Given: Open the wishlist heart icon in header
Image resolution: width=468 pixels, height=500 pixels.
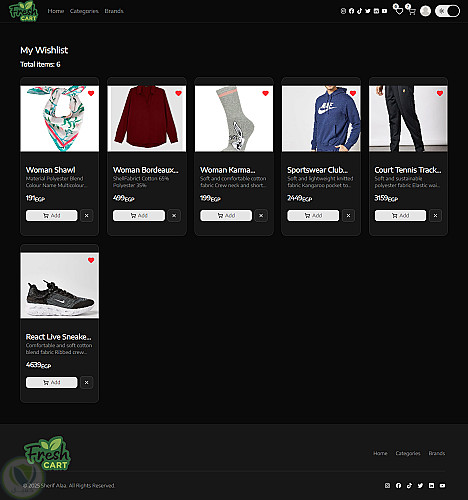Looking at the screenshot, I should pos(398,10).
